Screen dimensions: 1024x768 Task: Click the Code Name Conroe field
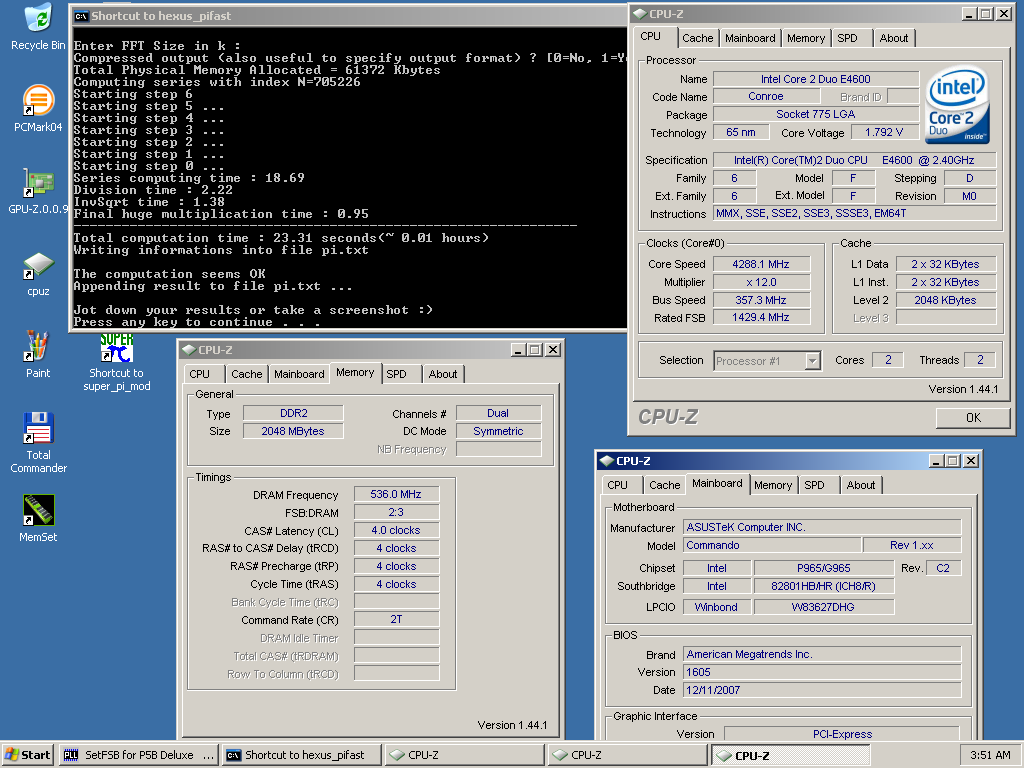765,97
